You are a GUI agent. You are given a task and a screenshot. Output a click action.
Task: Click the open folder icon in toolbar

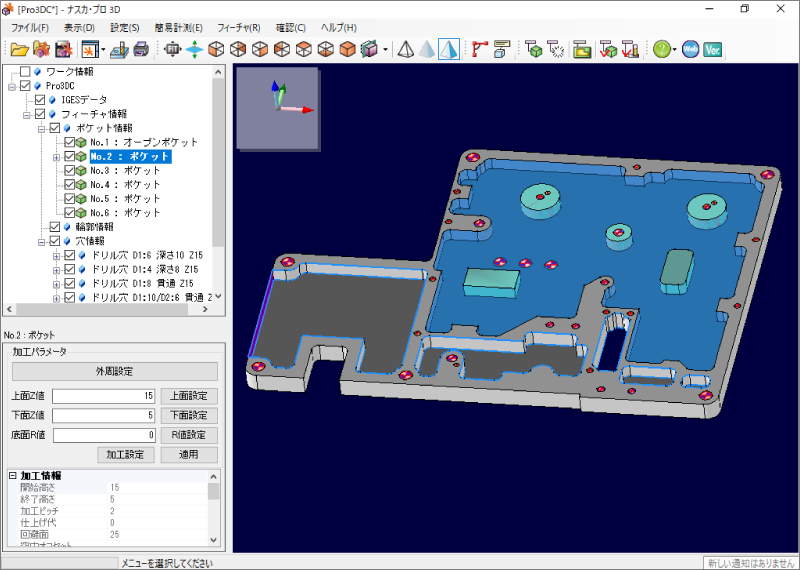tap(19, 49)
